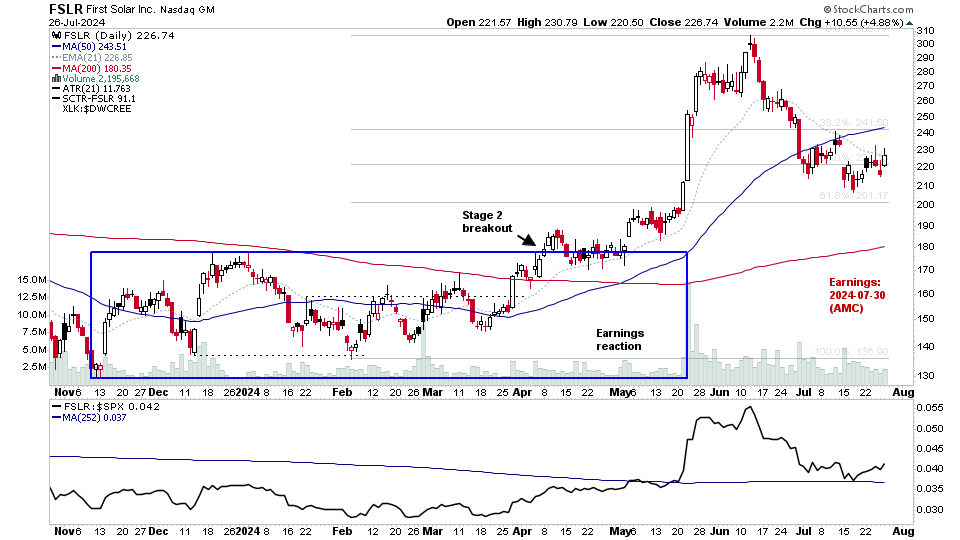The width and height of the screenshot is (960, 540).
Task: Click 'Jul' on the lower panel date axis
Action: 804,531
